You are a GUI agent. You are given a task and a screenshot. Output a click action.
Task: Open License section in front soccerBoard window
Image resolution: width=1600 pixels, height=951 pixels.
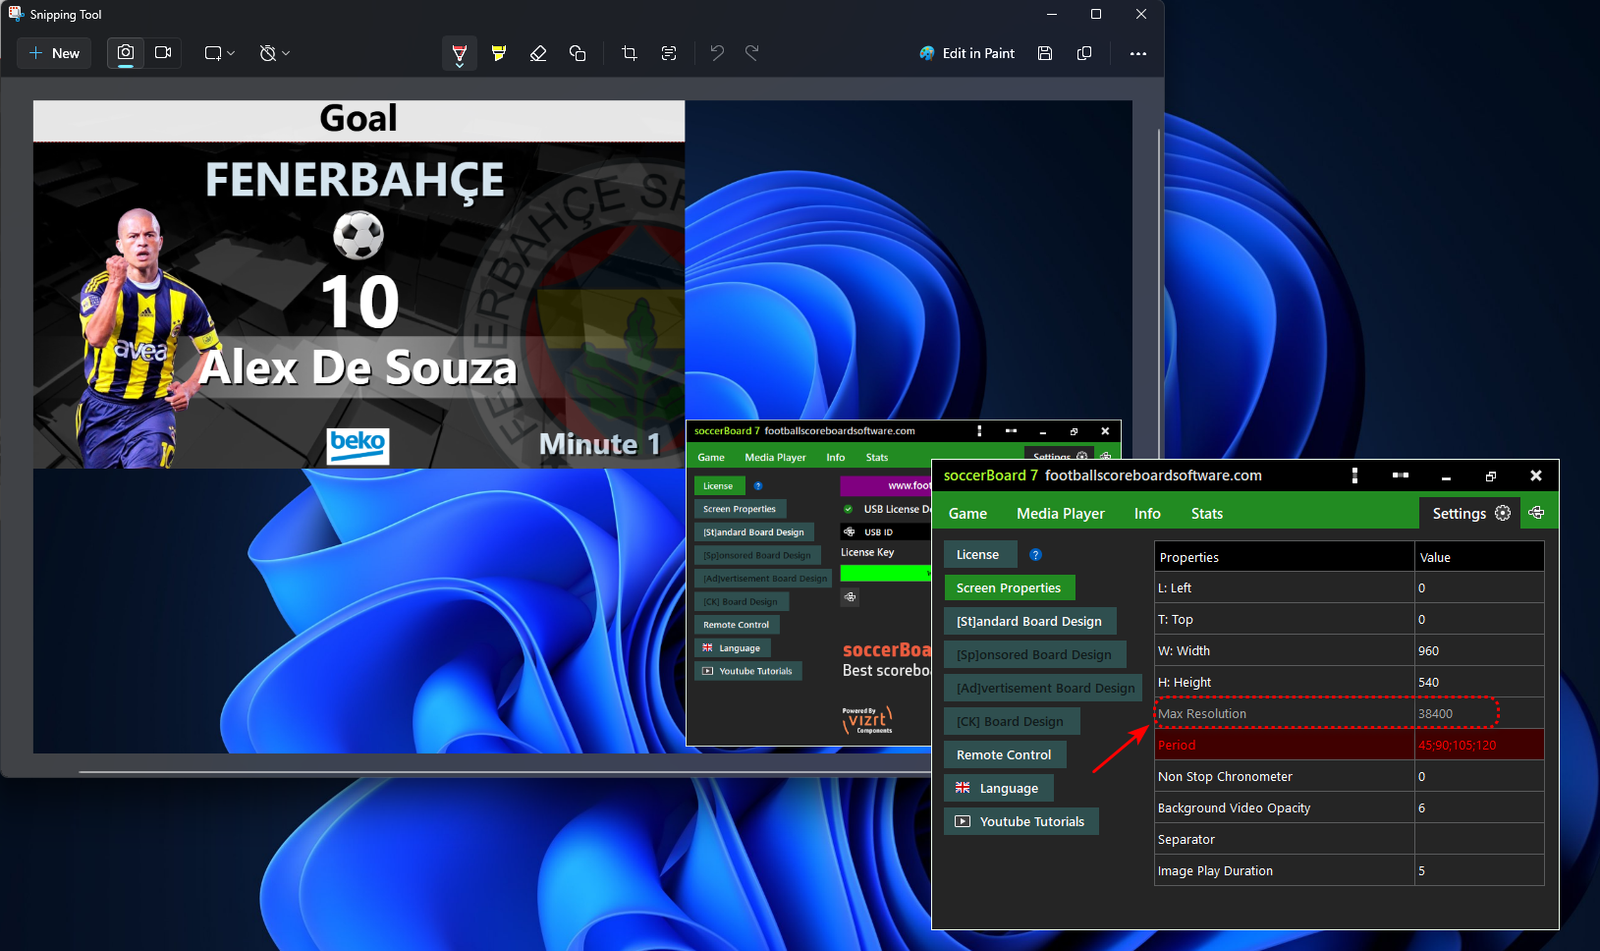(x=980, y=554)
